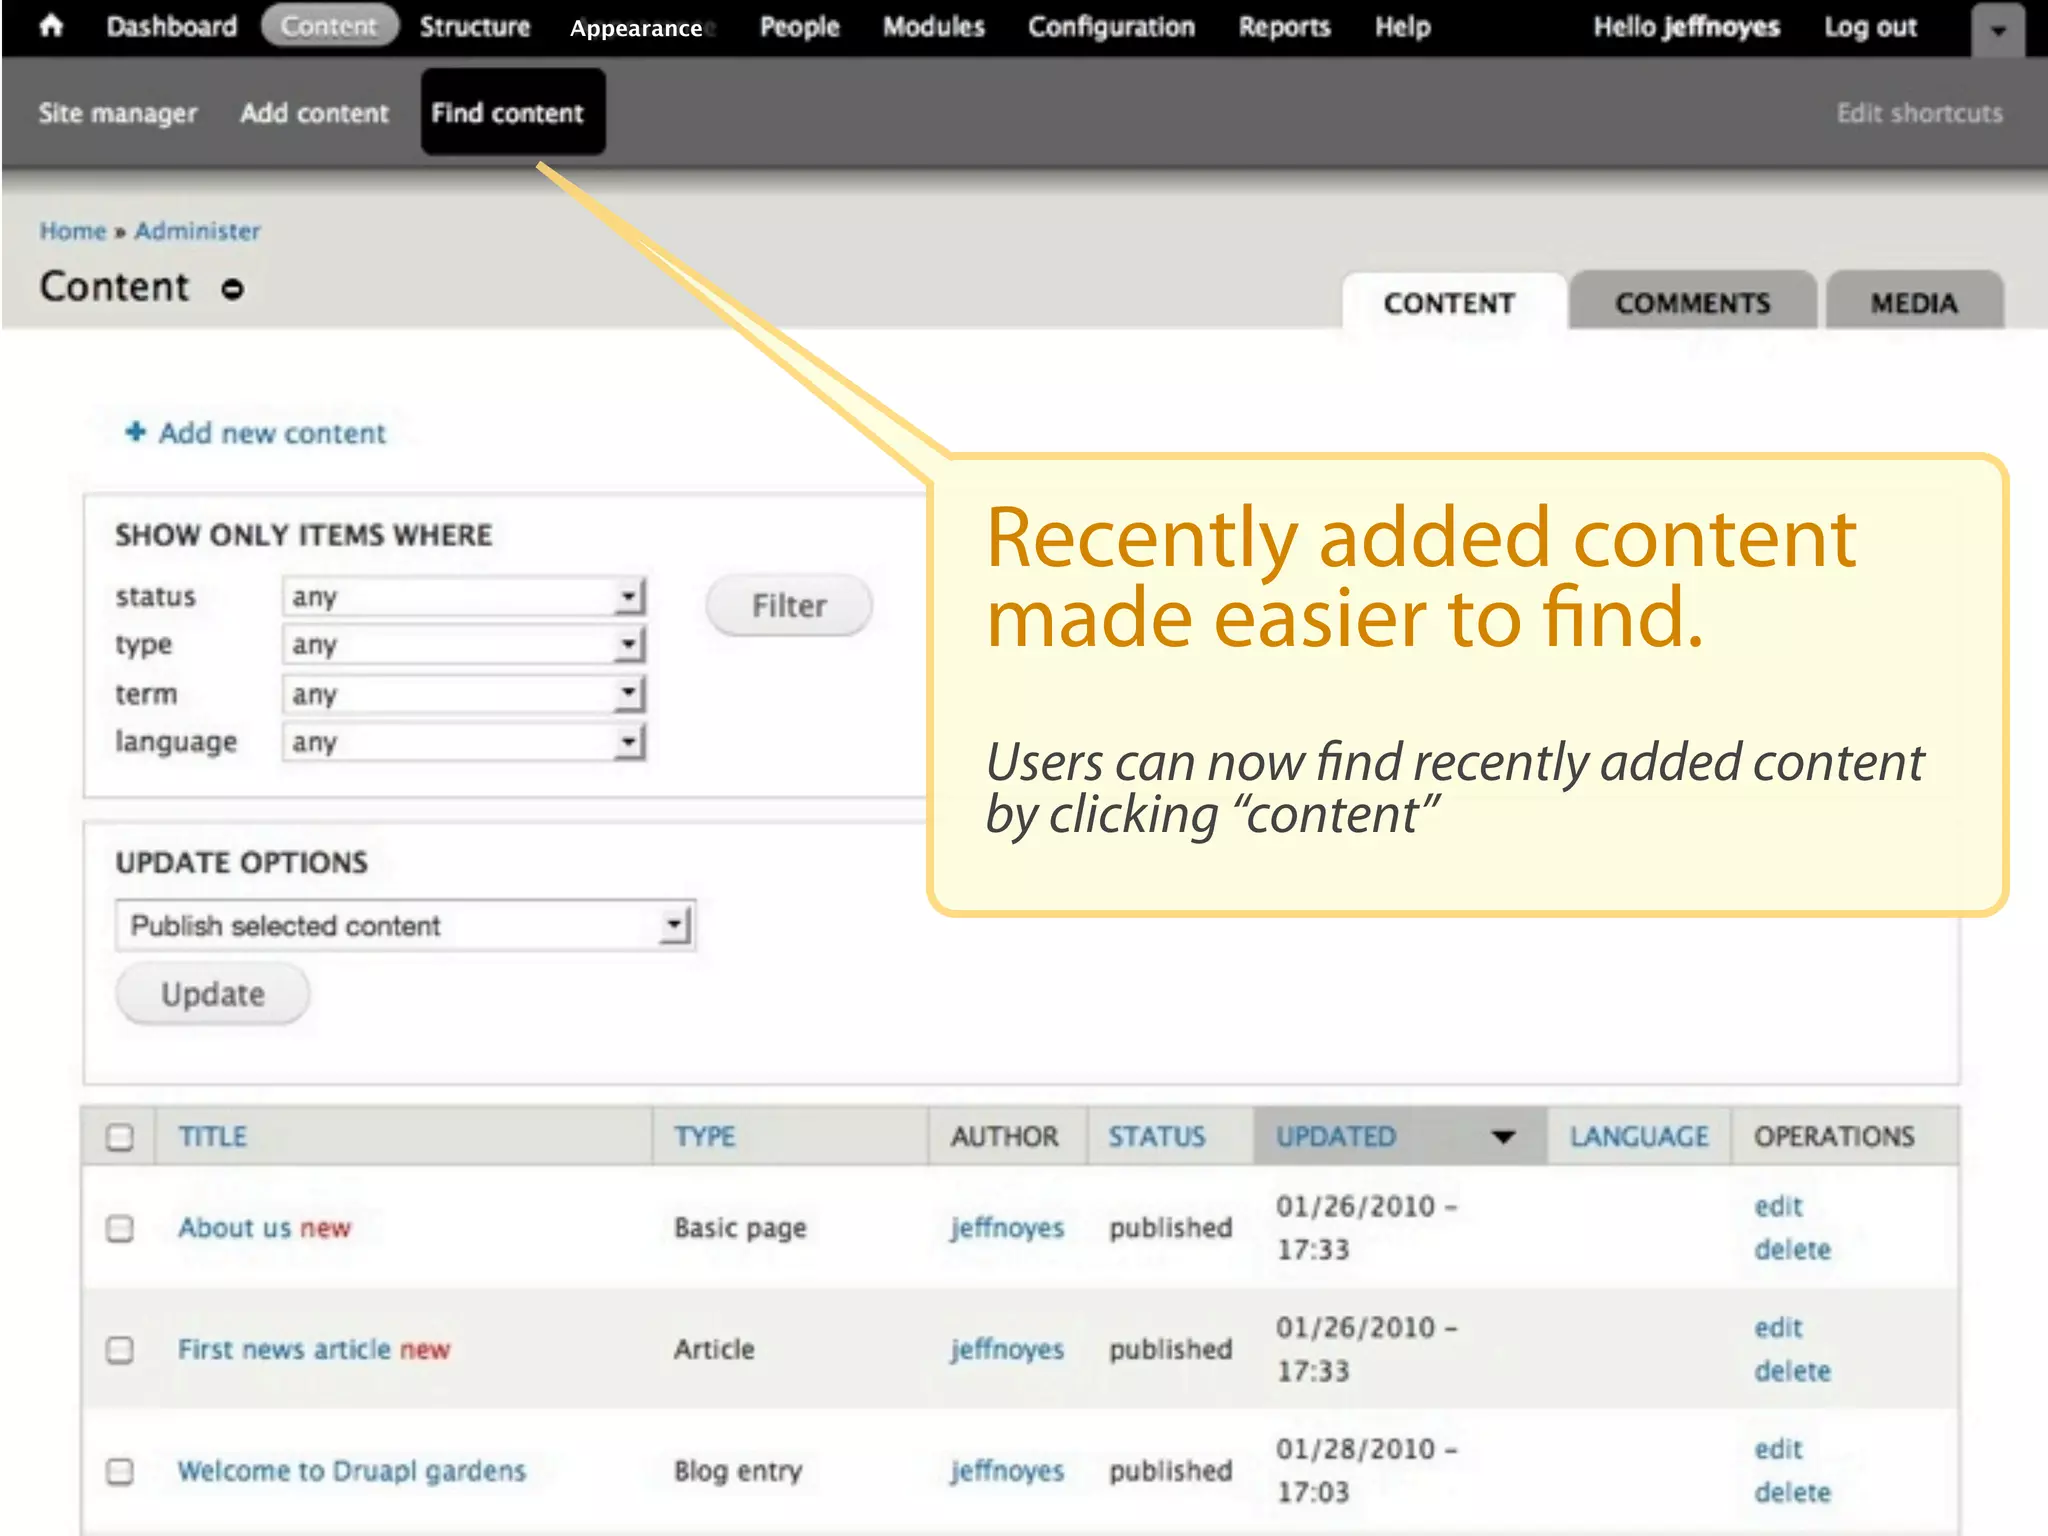Viewport: 2048px width, 1536px height.
Task: Click the toolbar drawer toggle arrow
Action: pos(1997,31)
